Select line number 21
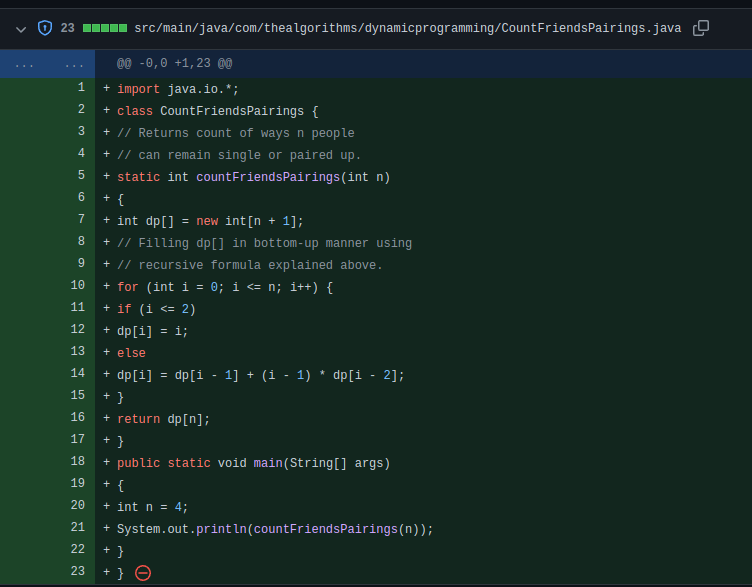This screenshot has width=752, height=587. [x=78, y=528]
